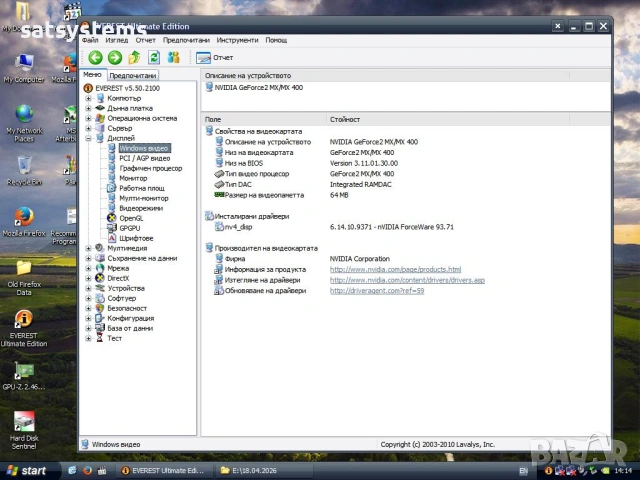Click the E:\18.04.2026 taskbar button
This screenshot has height=480, width=640.
pos(263,471)
